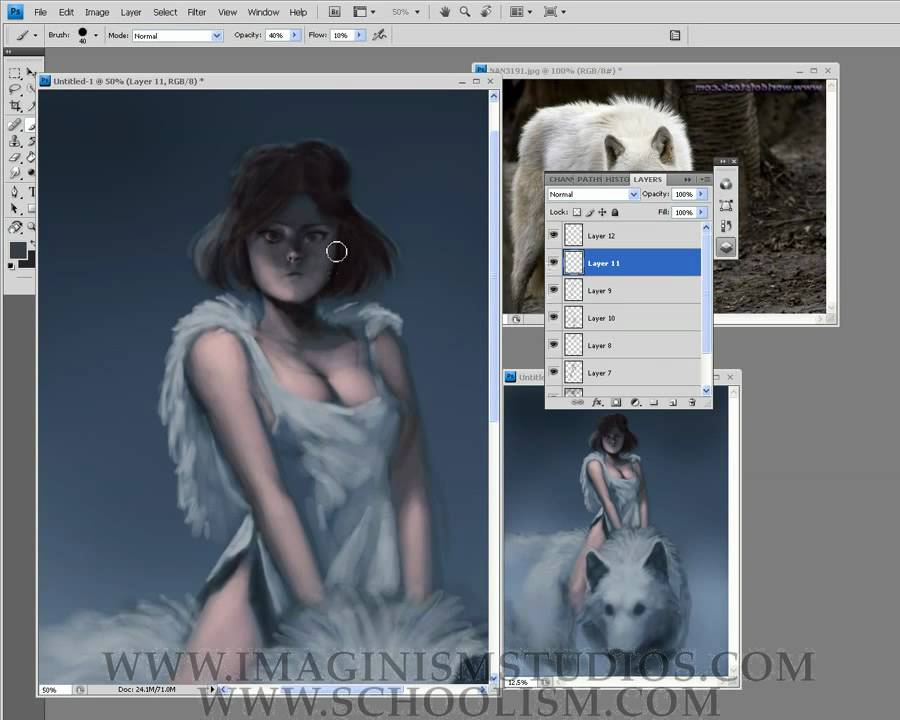The height and width of the screenshot is (720, 900).
Task: Toggle lock all padlock icon
Action: point(615,212)
